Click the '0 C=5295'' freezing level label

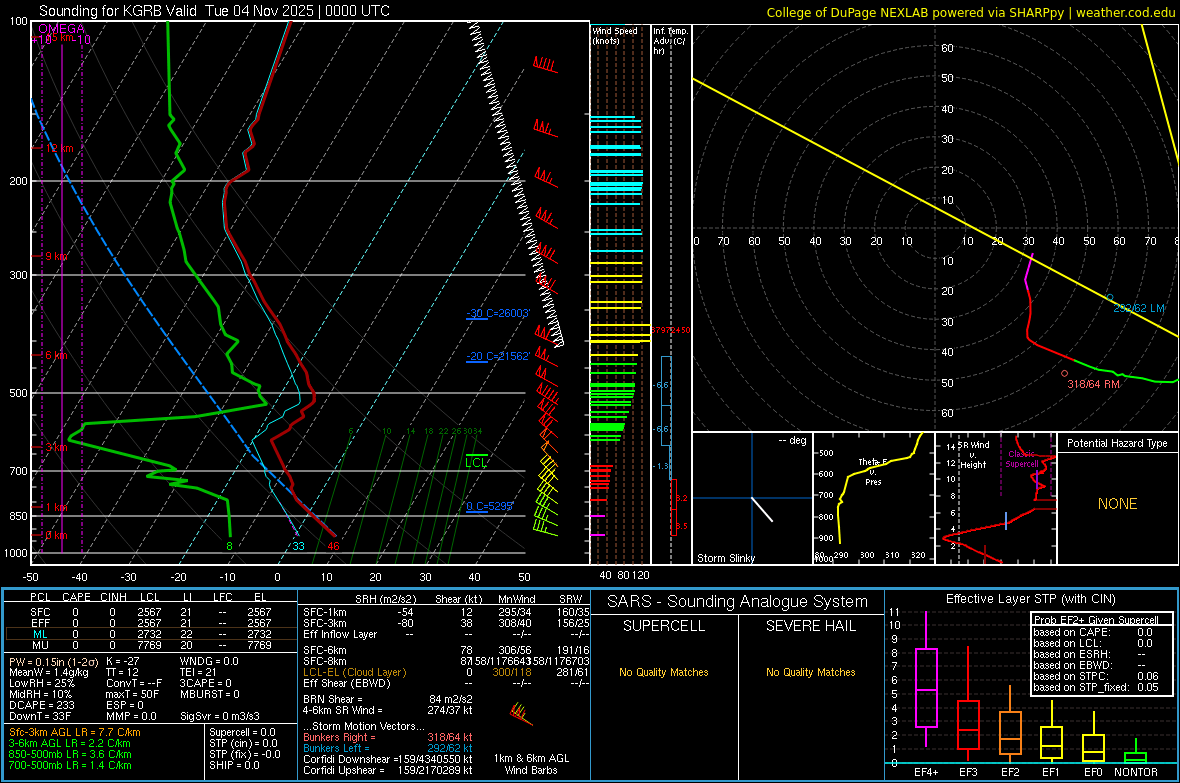(x=489, y=506)
